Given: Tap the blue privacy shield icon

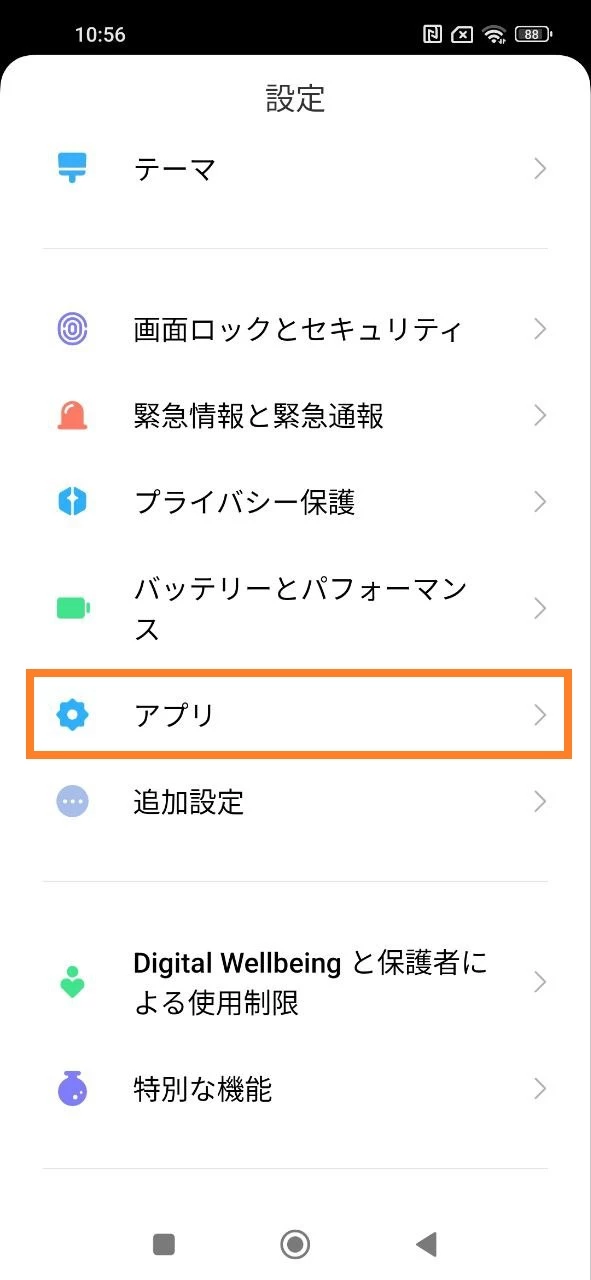Looking at the screenshot, I should coord(73,501).
